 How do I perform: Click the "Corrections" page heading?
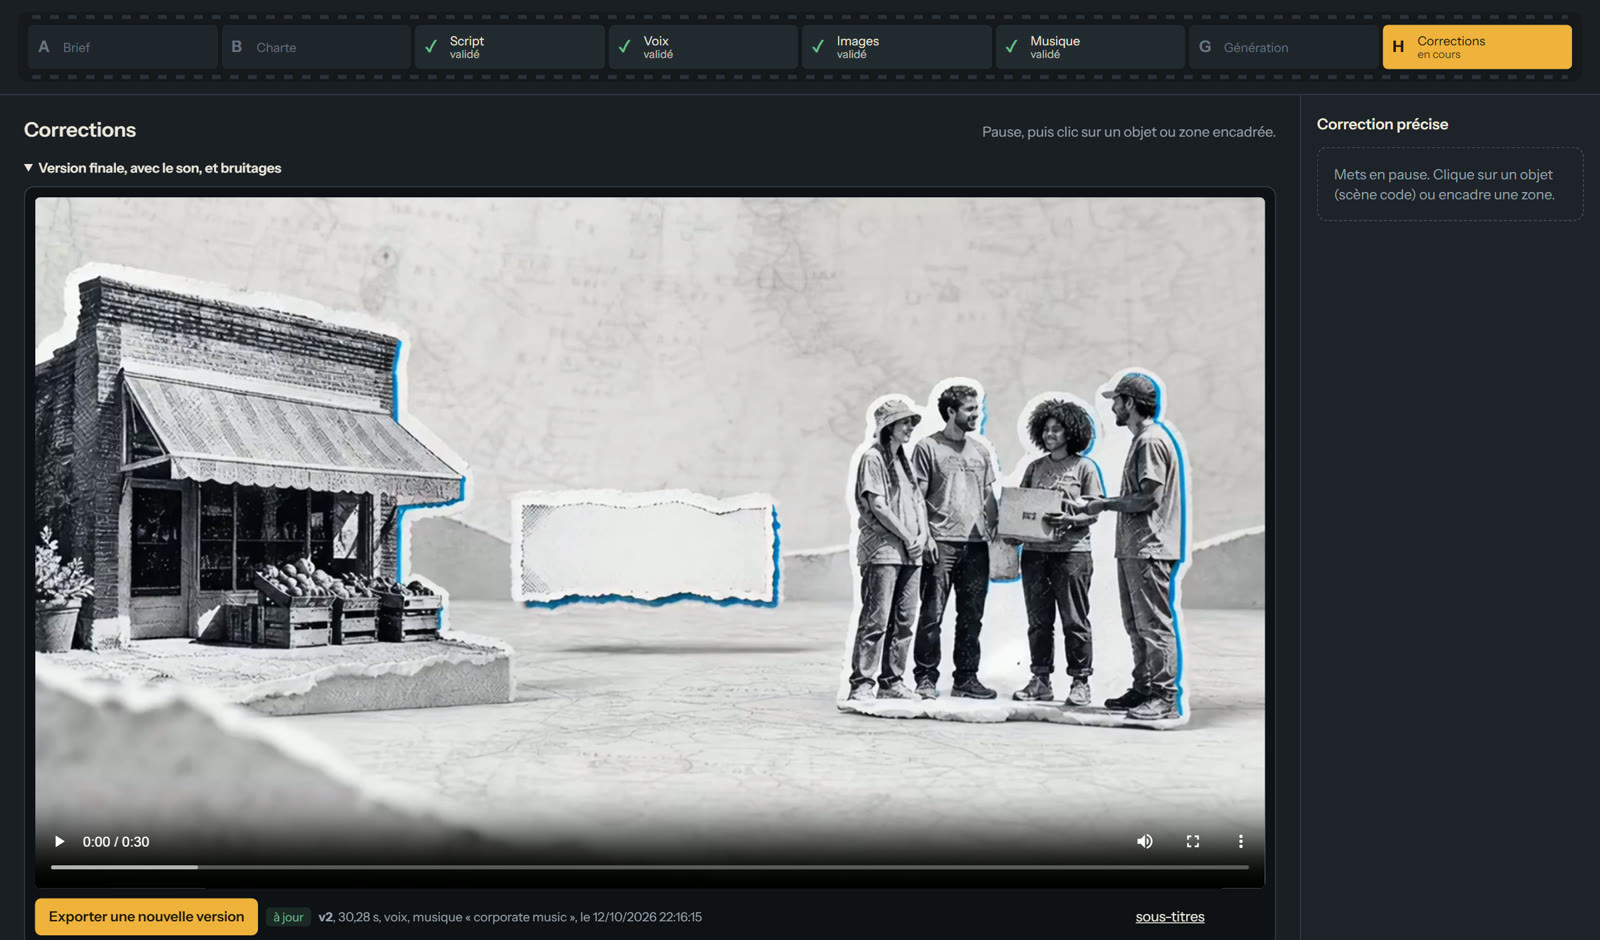(80, 130)
